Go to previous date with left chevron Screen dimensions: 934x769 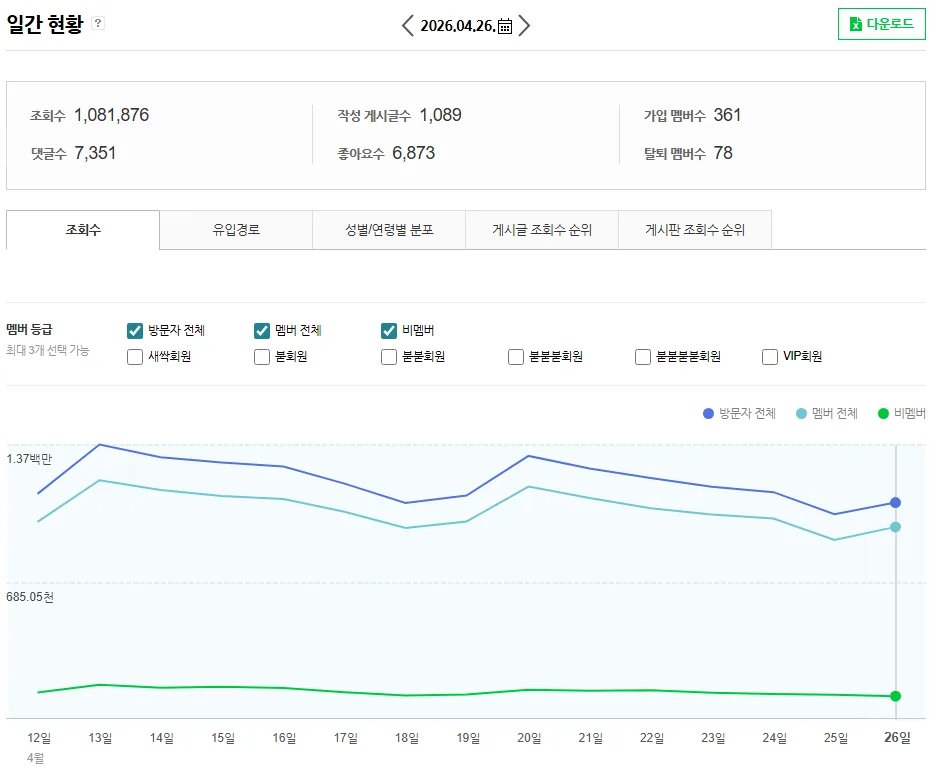pos(407,26)
